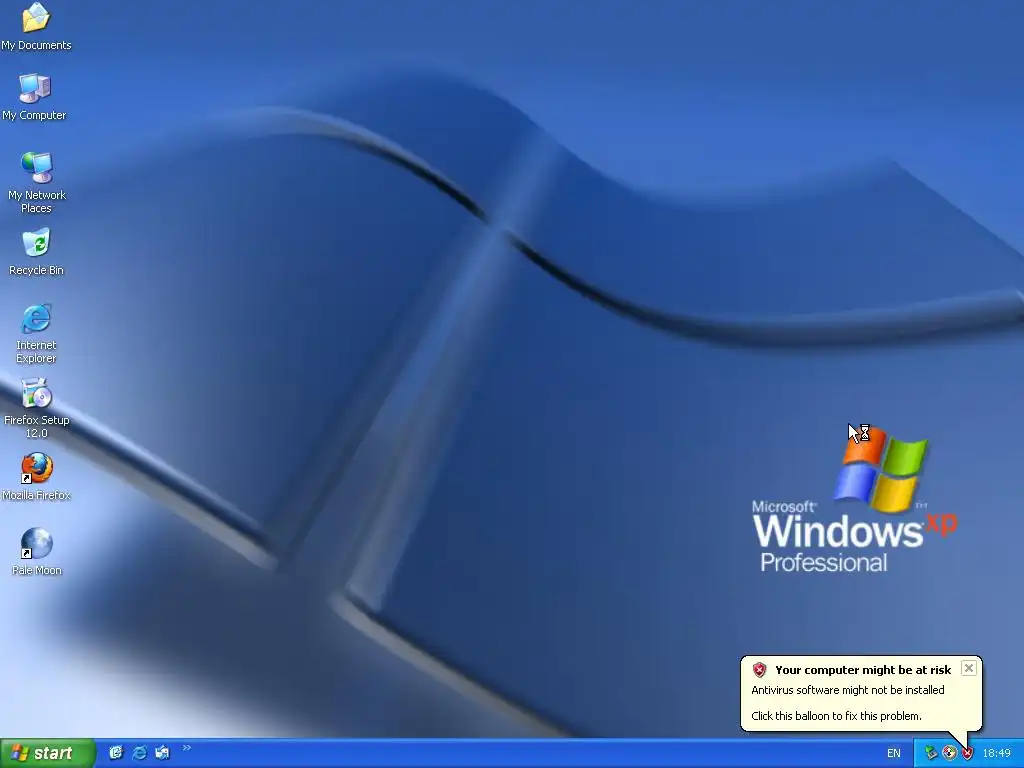This screenshot has height=768, width=1024.
Task: Open the EN language bar indicator
Action: tap(893, 753)
